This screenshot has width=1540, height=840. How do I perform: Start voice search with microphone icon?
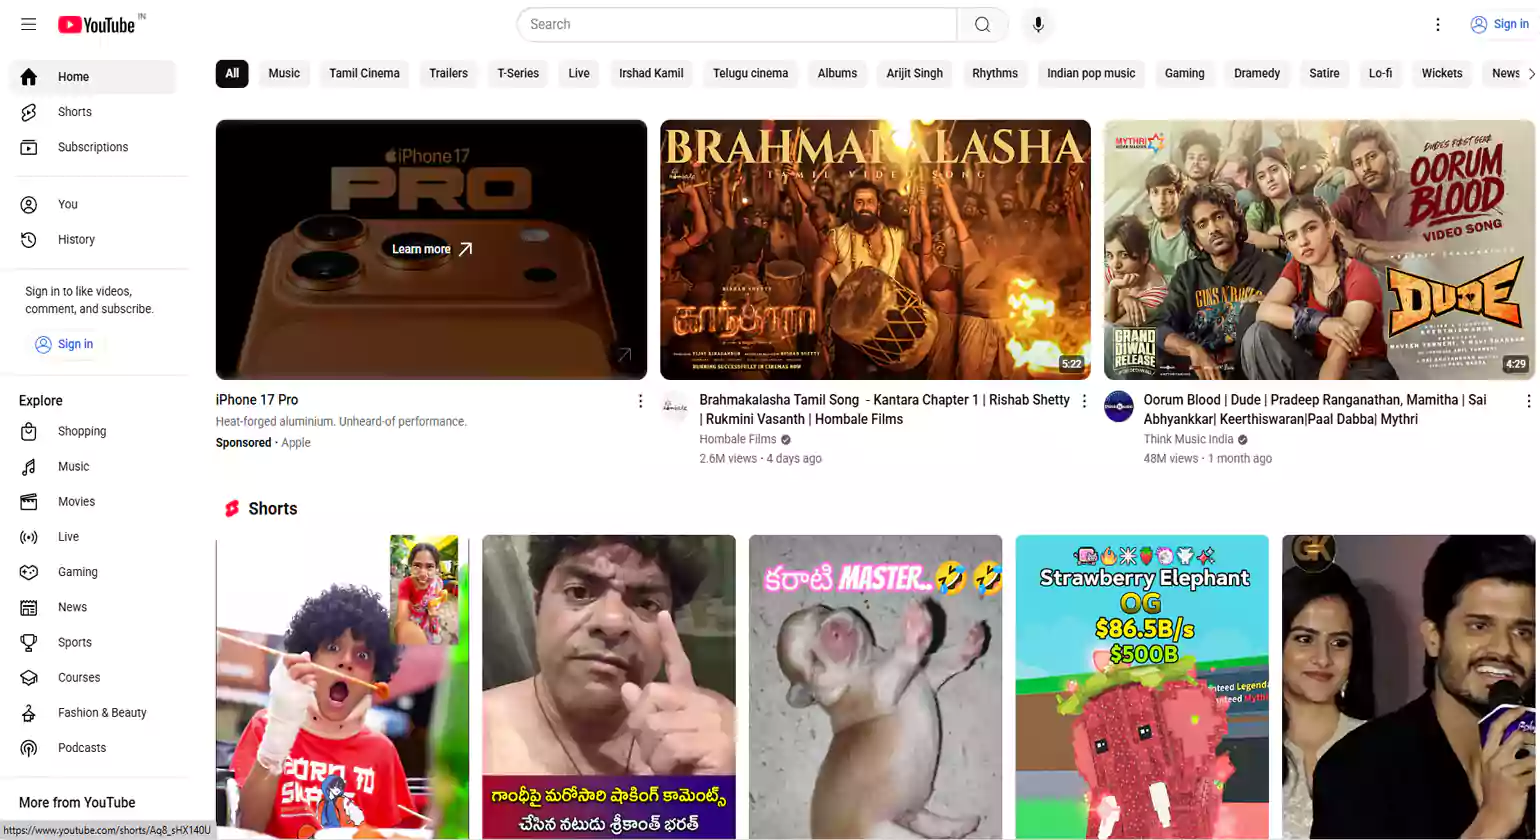pyautogui.click(x=1038, y=25)
